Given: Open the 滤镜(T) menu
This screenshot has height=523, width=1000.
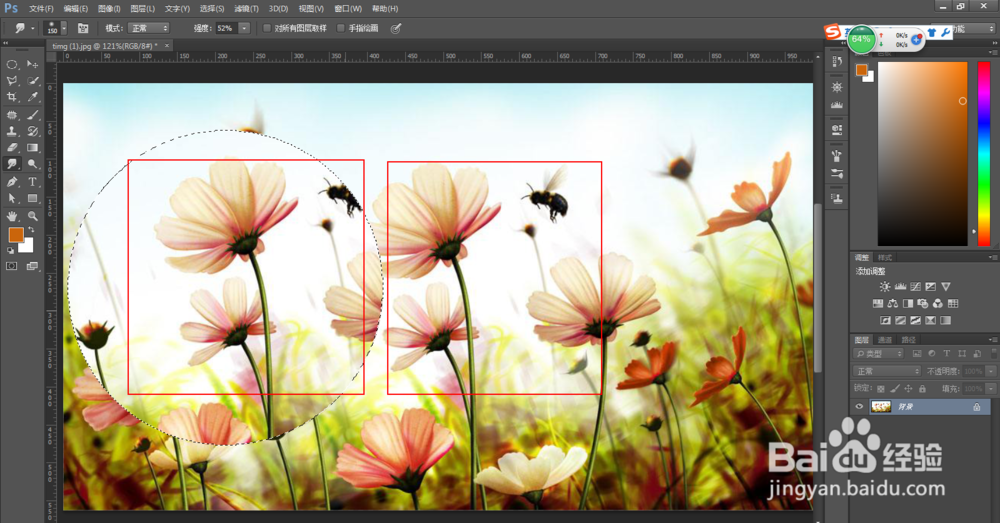Looking at the screenshot, I should [246, 9].
